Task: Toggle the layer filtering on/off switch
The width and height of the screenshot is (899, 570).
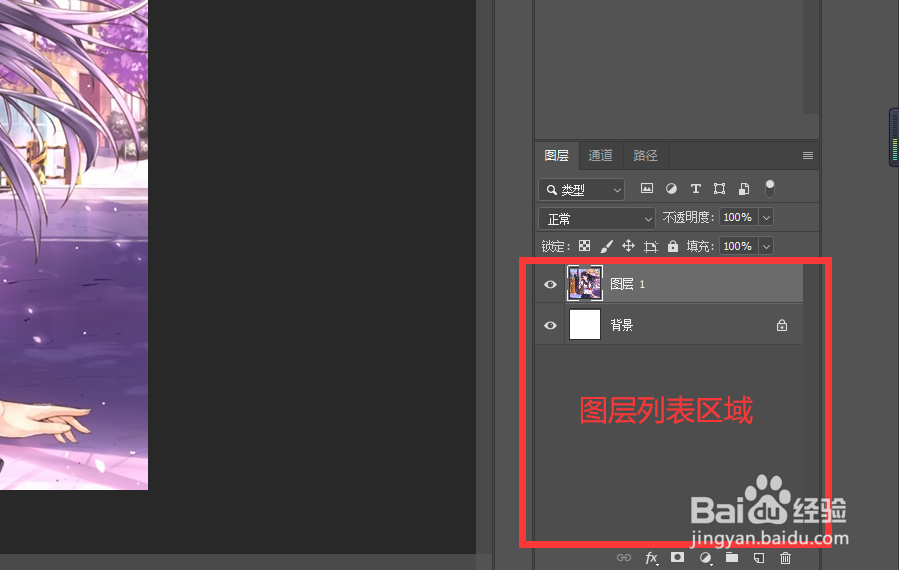Action: (769, 188)
